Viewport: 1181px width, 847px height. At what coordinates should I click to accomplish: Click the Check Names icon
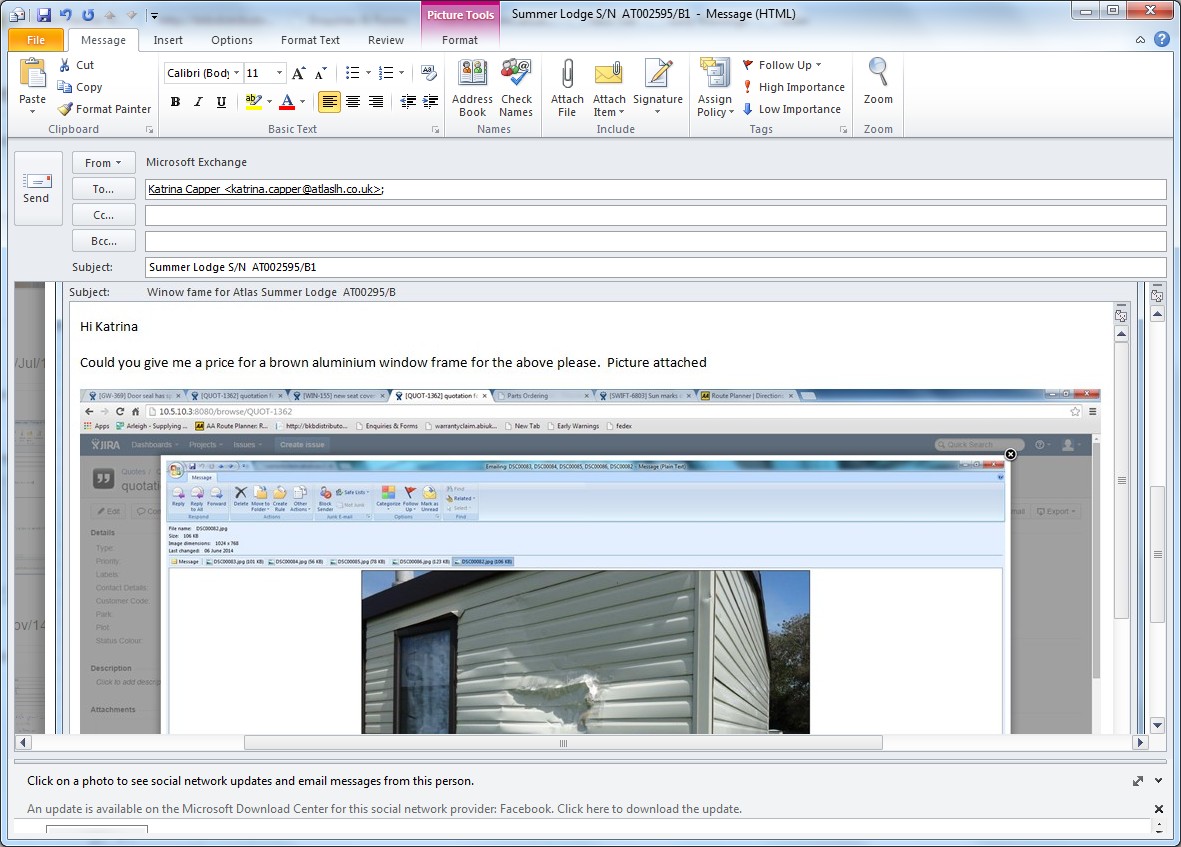[x=516, y=76]
